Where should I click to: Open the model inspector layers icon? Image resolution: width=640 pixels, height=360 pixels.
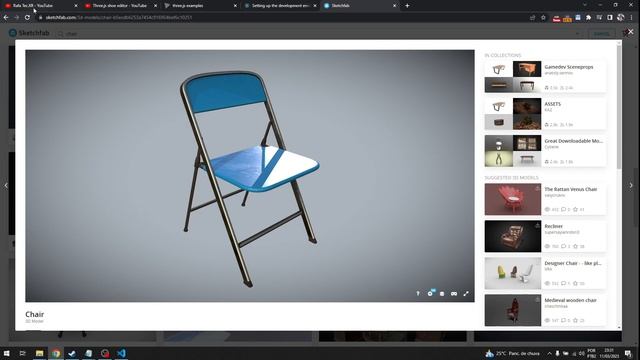point(442,293)
